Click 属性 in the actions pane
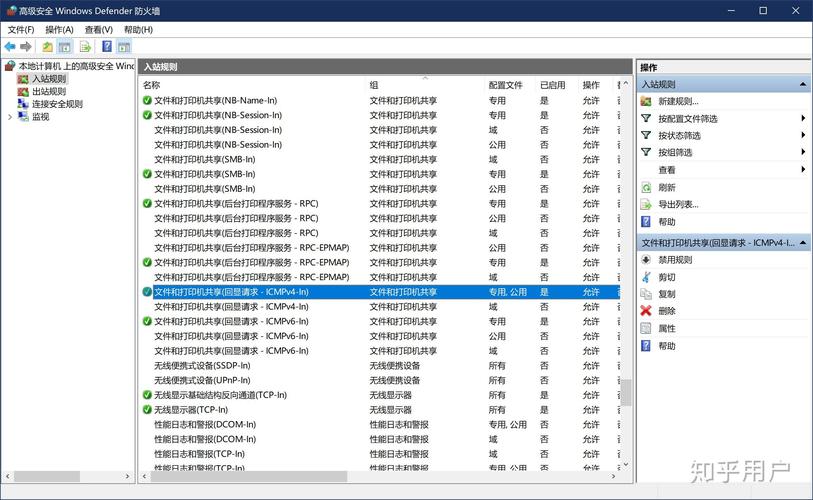 coord(667,328)
